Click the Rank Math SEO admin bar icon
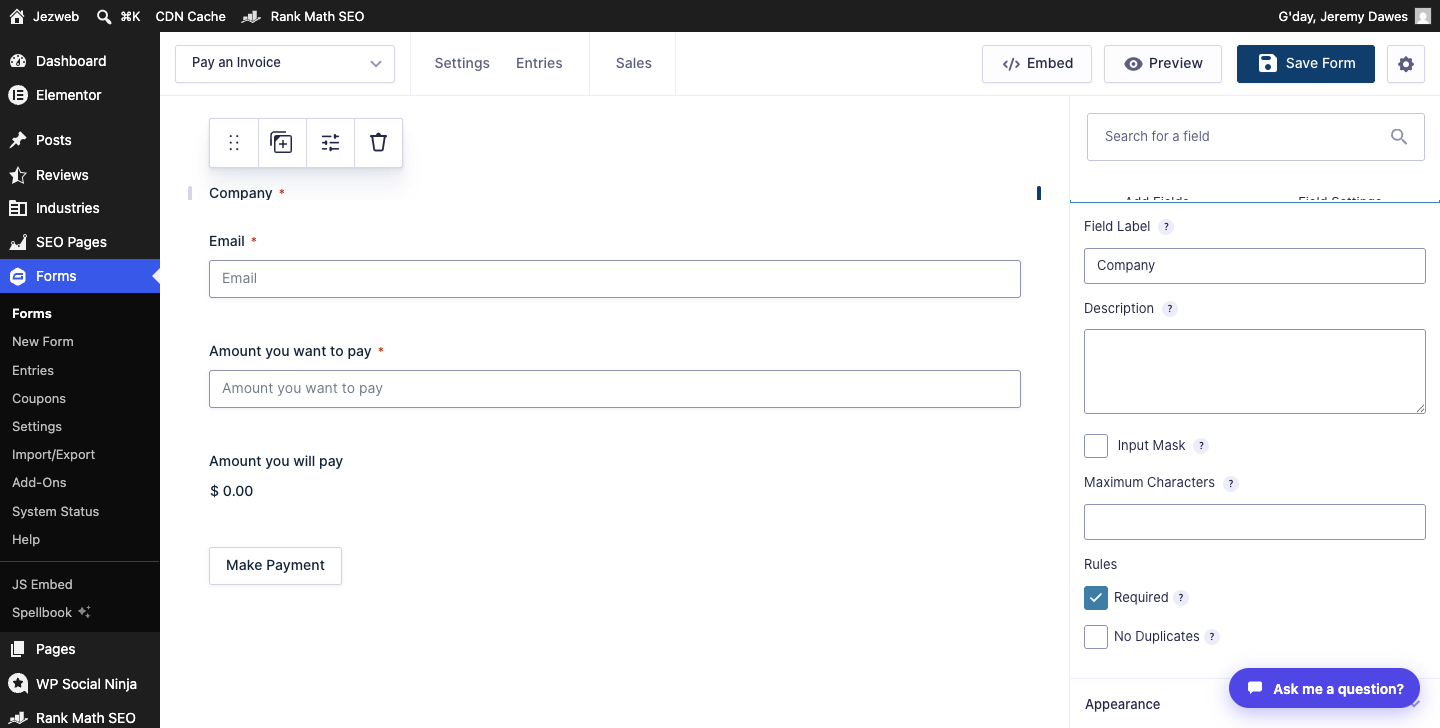1440x728 pixels. tap(252, 16)
